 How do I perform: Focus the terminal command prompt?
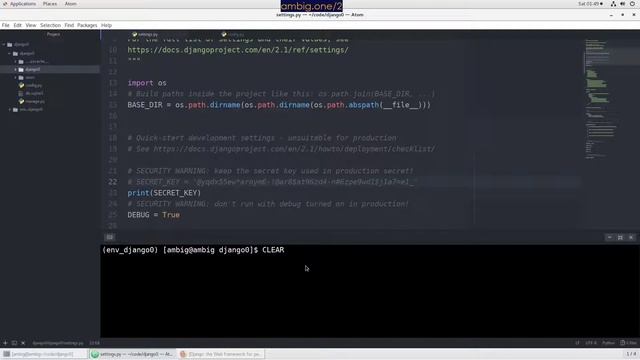(x=193, y=250)
